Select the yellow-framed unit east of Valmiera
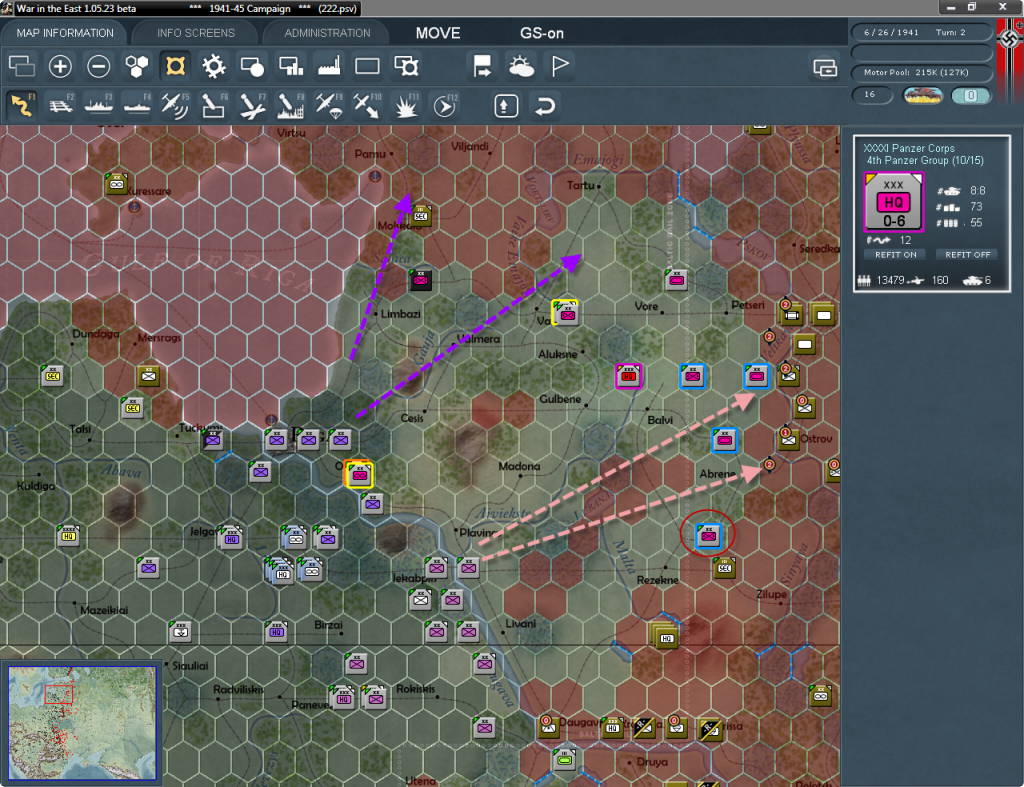 coord(566,313)
